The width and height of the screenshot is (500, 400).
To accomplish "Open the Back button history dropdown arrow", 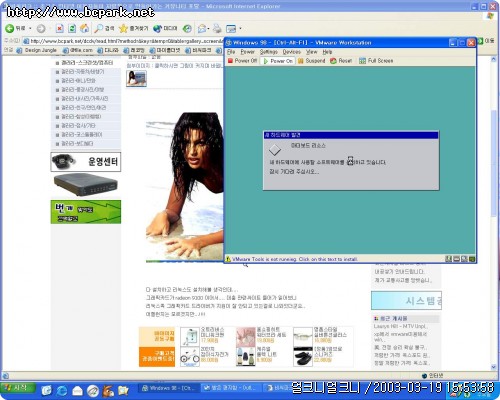I will (x=30, y=29).
